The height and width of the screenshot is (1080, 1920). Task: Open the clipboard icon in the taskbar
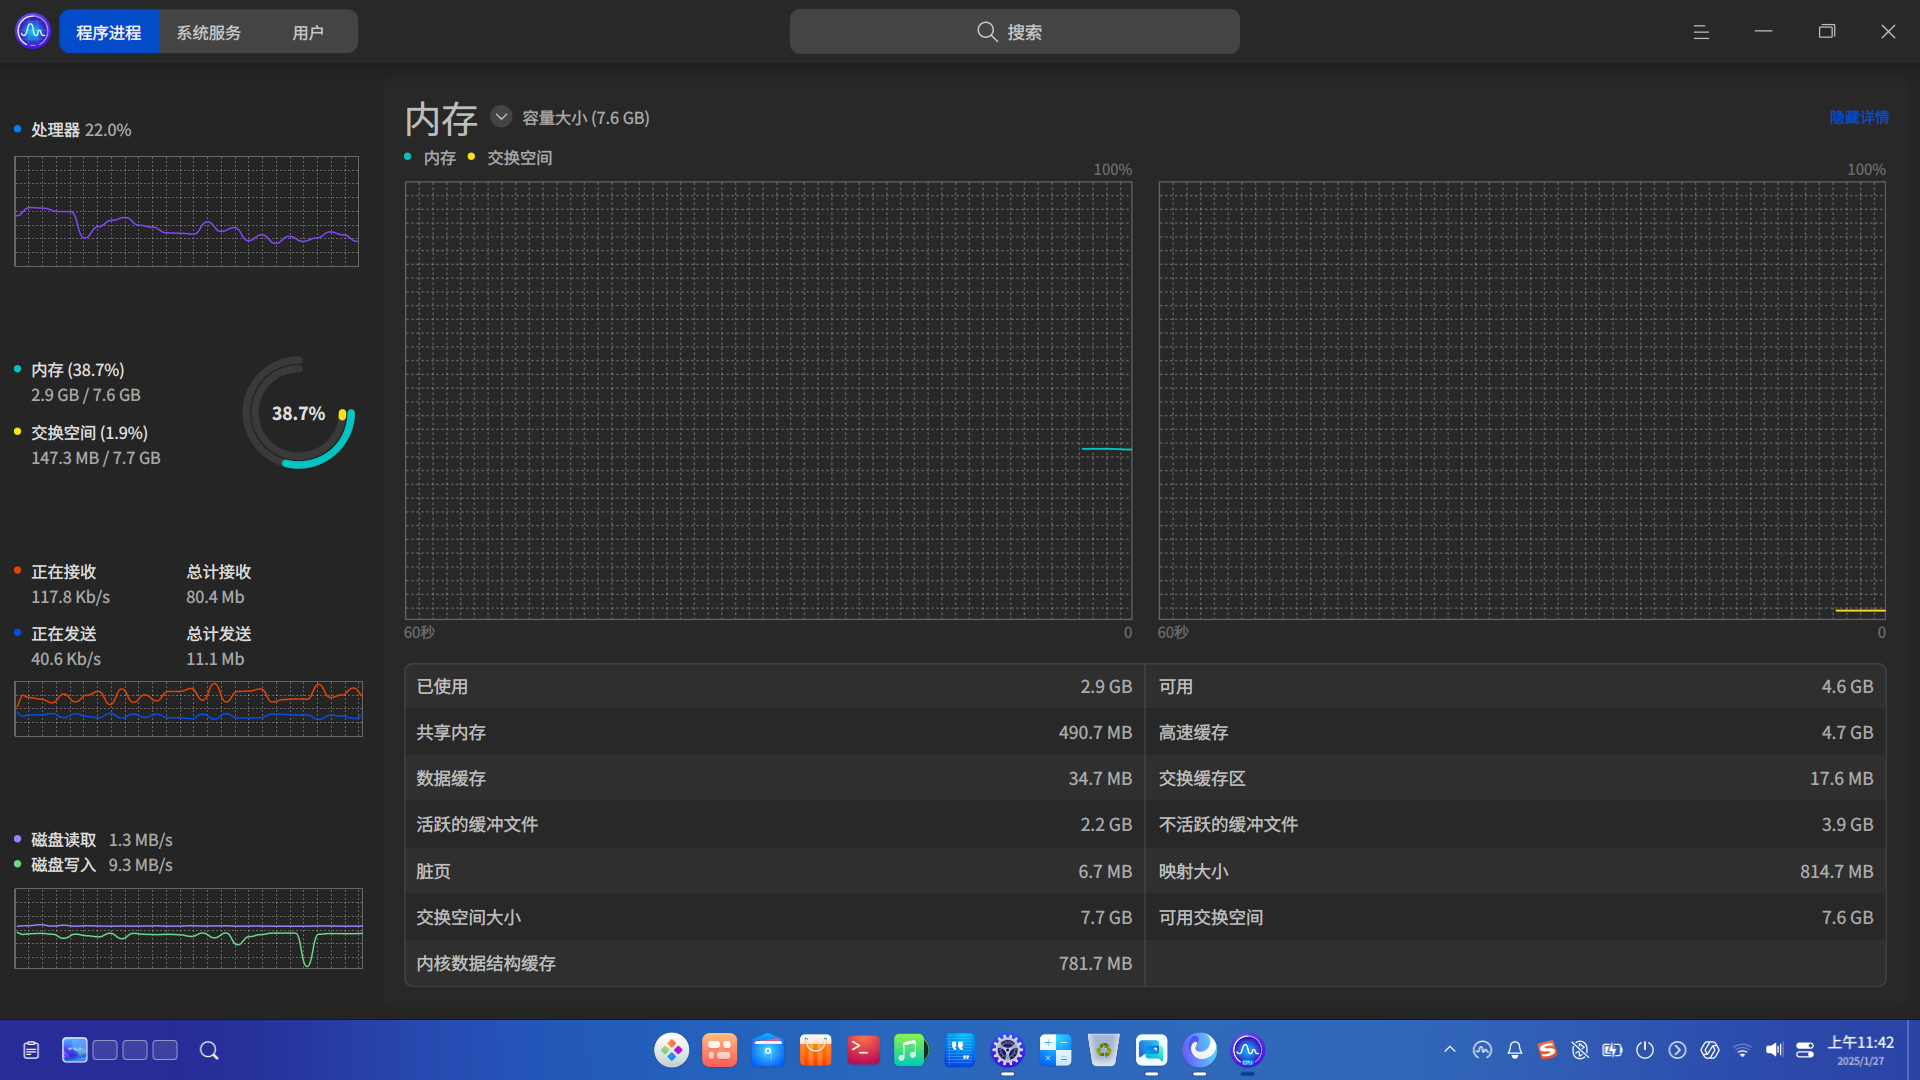pos(31,1050)
